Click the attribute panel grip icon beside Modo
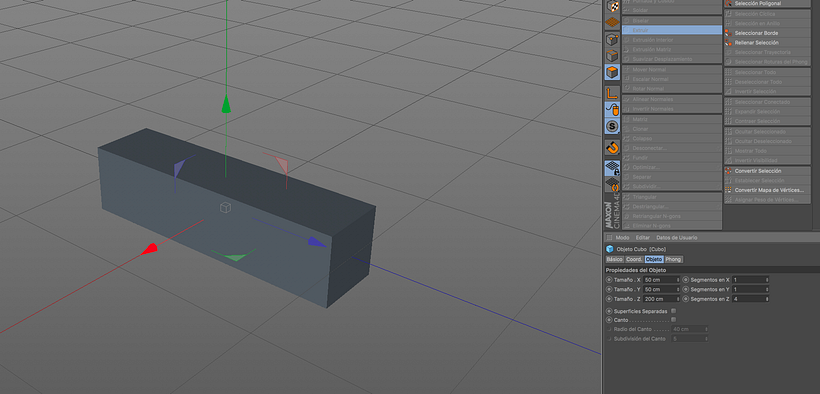This screenshot has width=820, height=394. tap(609, 238)
